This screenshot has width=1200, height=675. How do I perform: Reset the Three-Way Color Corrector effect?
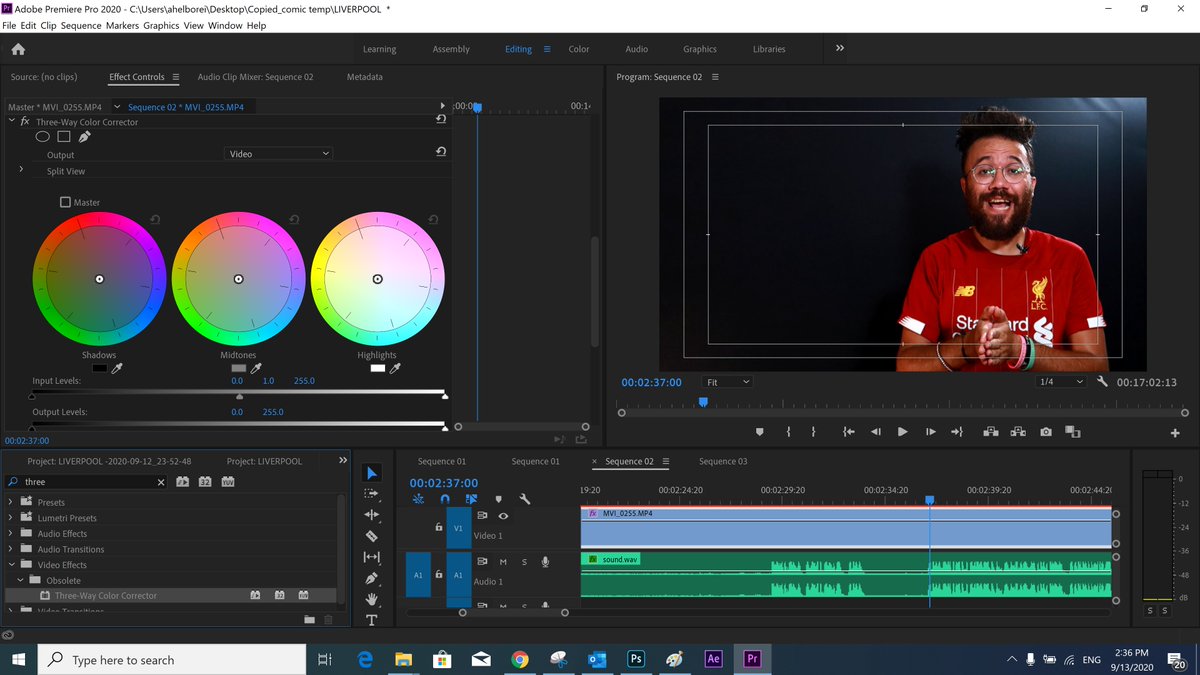(x=441, y=119)
